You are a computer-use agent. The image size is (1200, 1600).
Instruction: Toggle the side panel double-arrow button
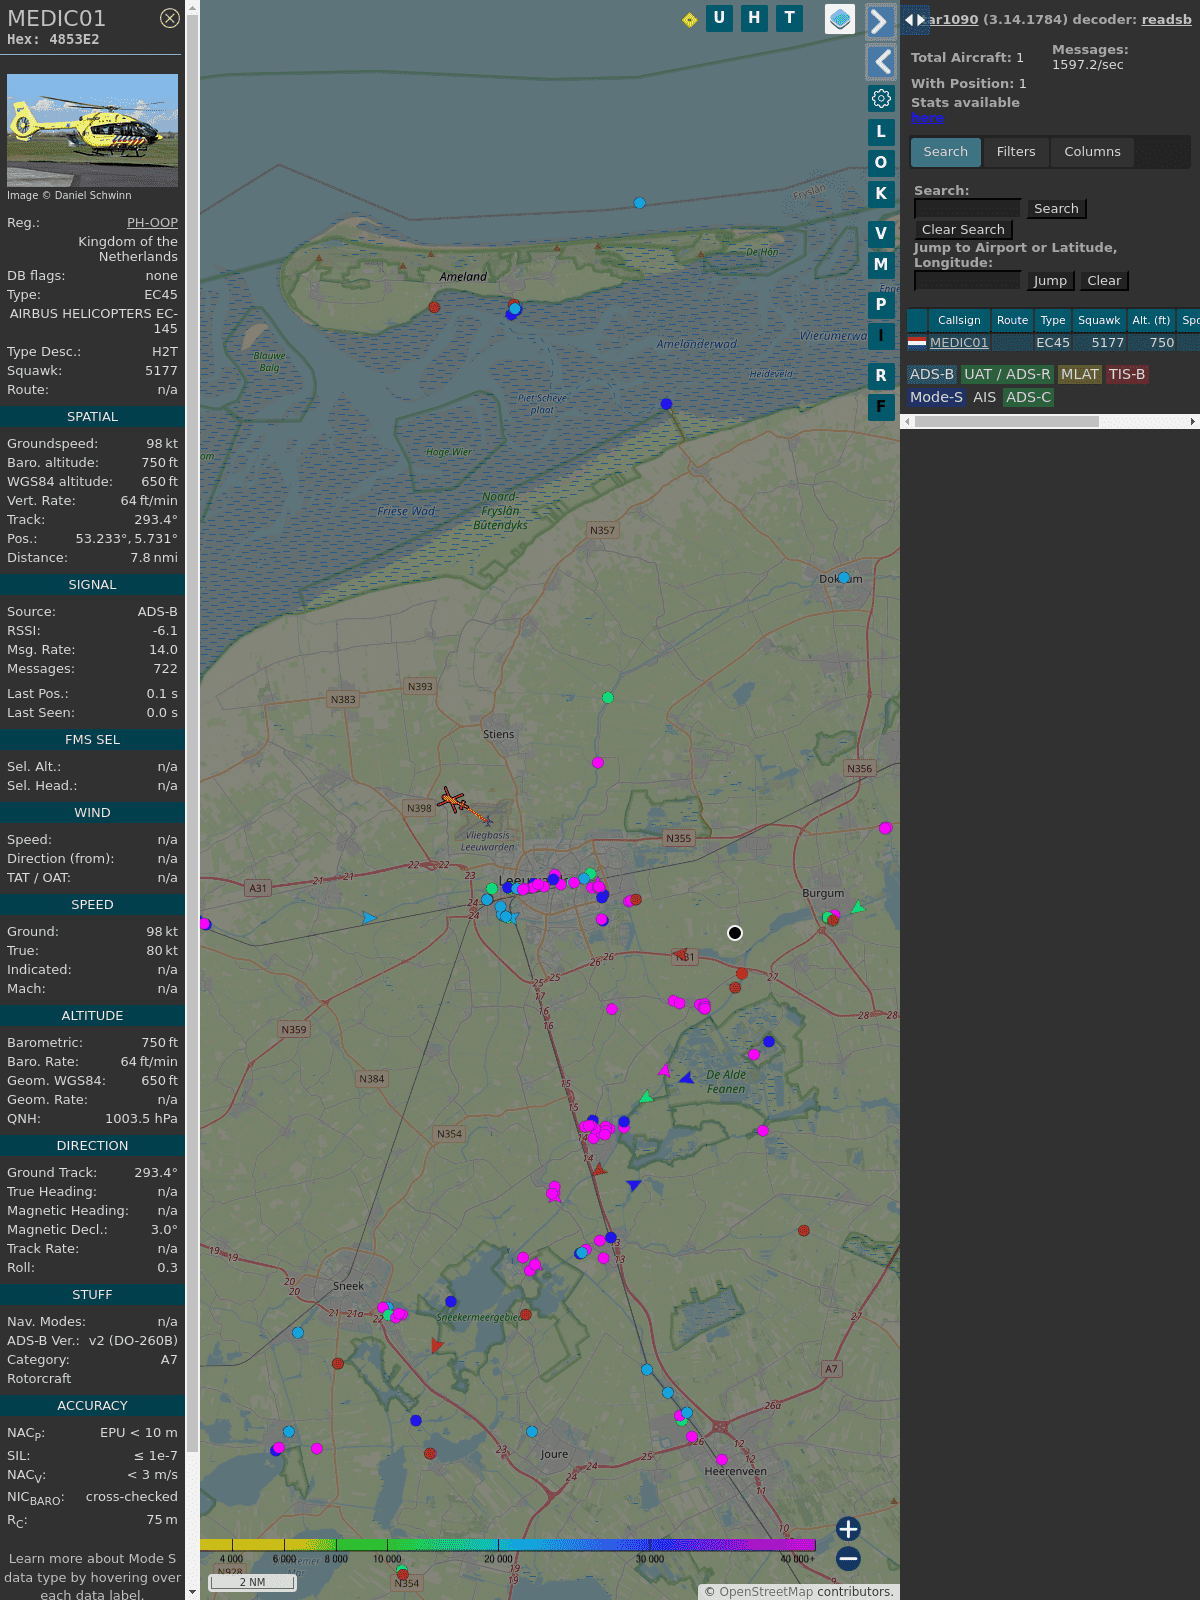click(x=914, y=20)
